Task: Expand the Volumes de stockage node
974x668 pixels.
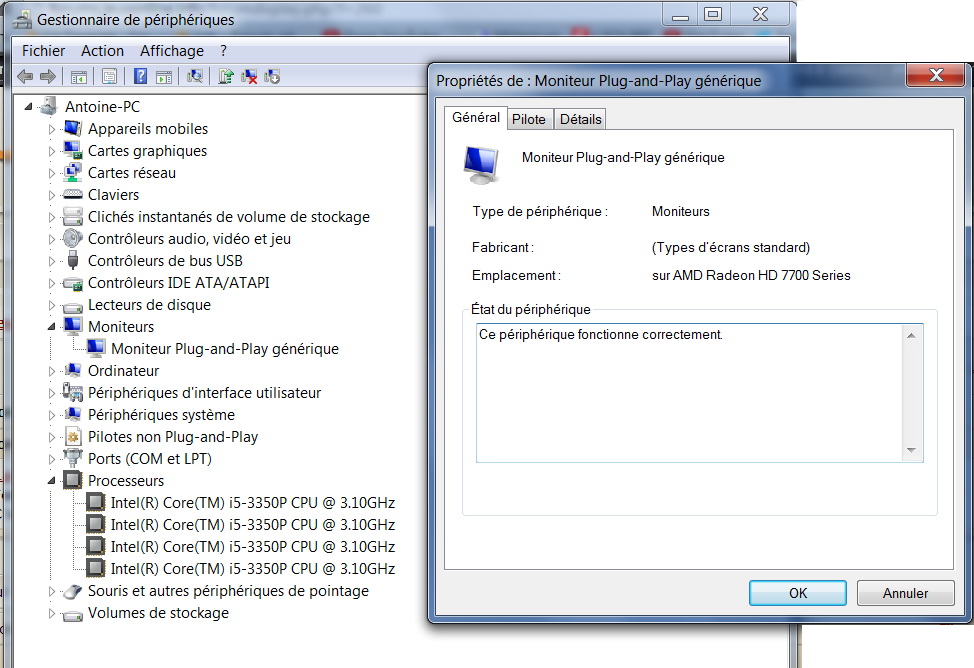Action: pos(52,613)
